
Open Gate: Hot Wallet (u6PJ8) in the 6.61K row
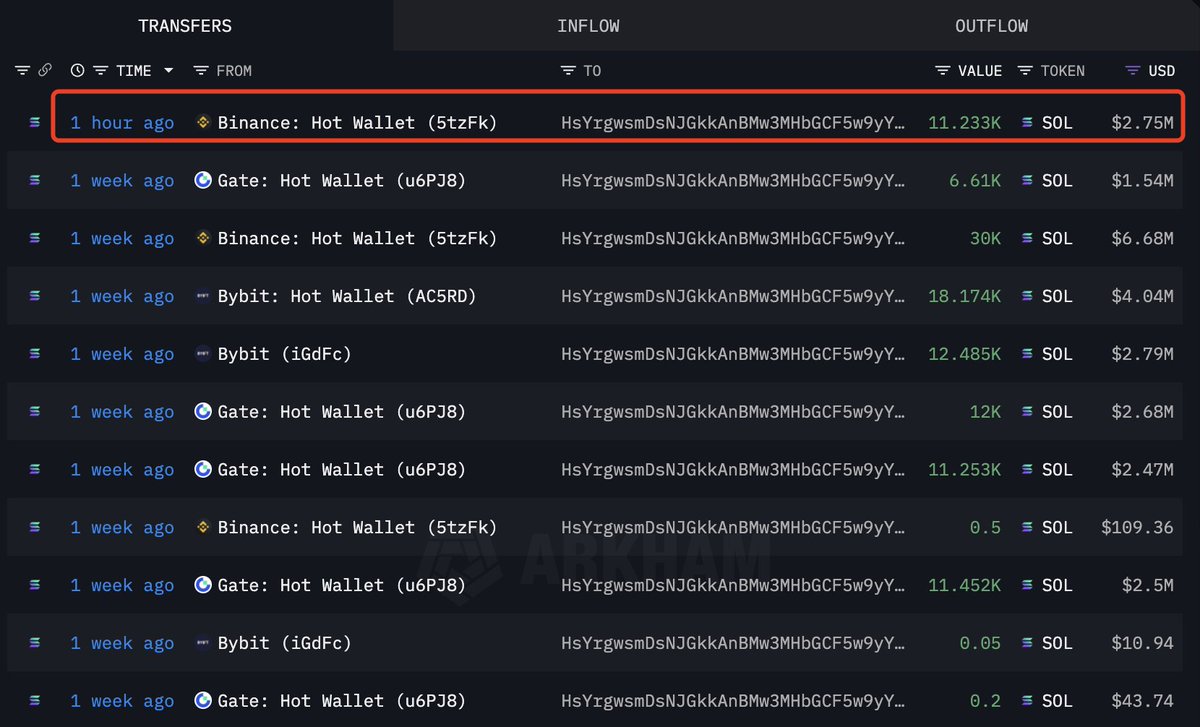pyautogui.click(x=341, y=181)
